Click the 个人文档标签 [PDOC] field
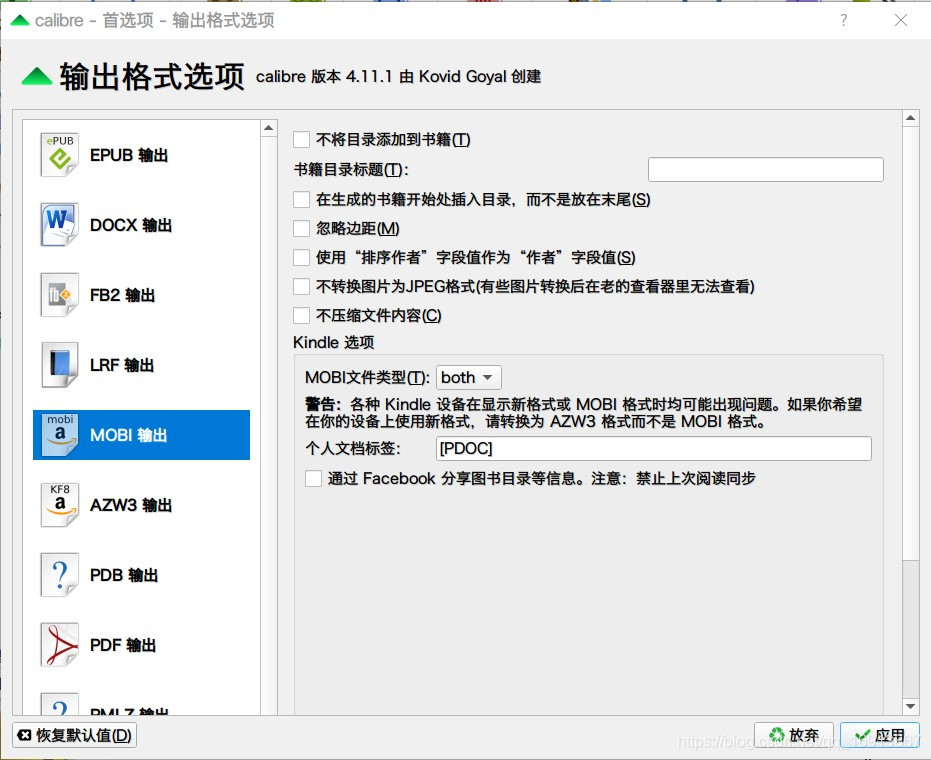Image resolution: width=931 pixels, height=760 pixels. coord(653,448)
